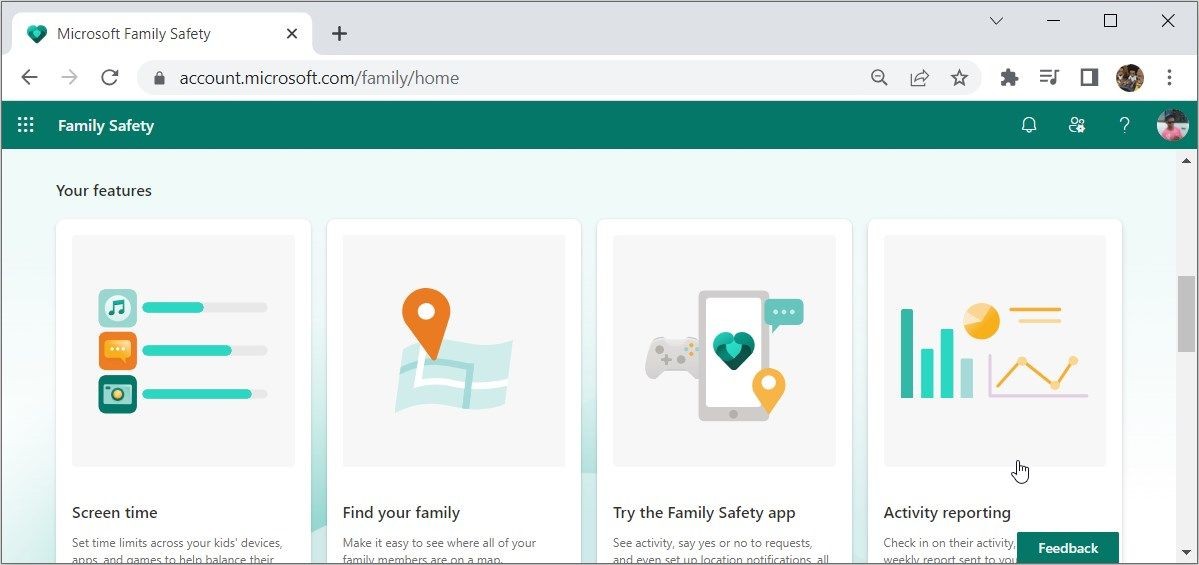Open the Feedback button
This screenshot has width=1199, height=565.
coord(1067,548)
